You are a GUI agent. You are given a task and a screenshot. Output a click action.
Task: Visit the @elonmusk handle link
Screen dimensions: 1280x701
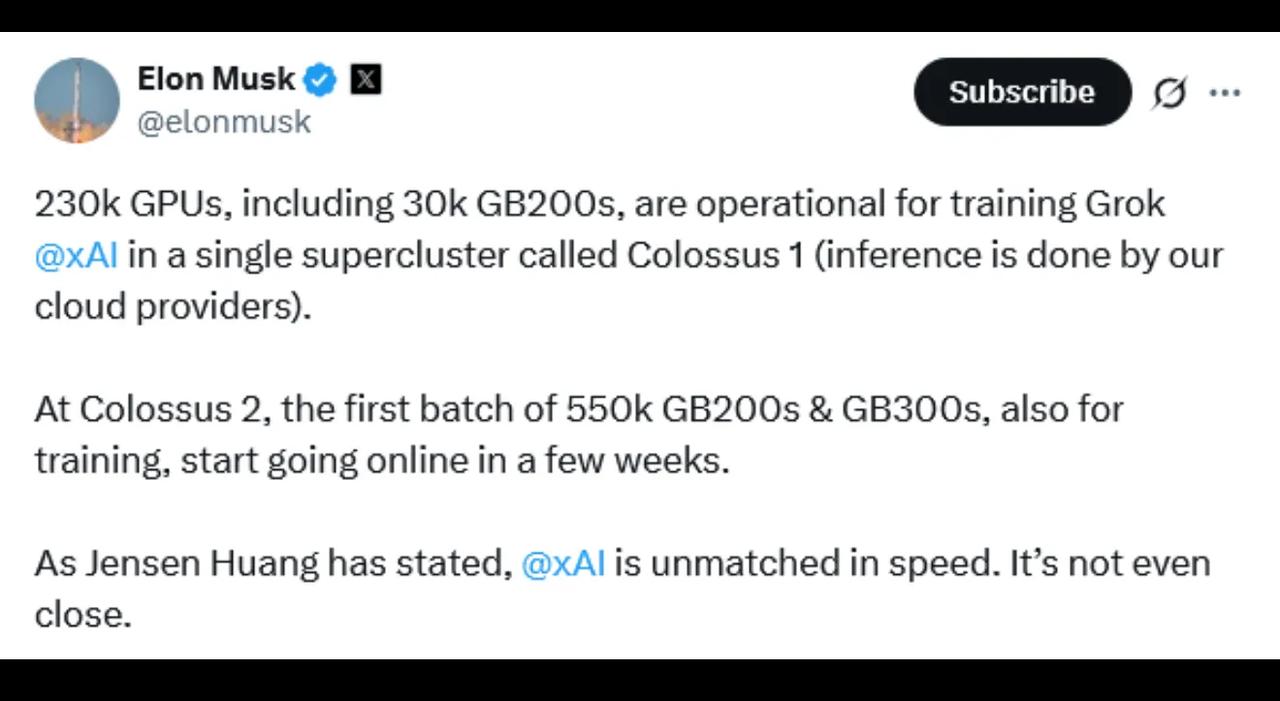224,122
